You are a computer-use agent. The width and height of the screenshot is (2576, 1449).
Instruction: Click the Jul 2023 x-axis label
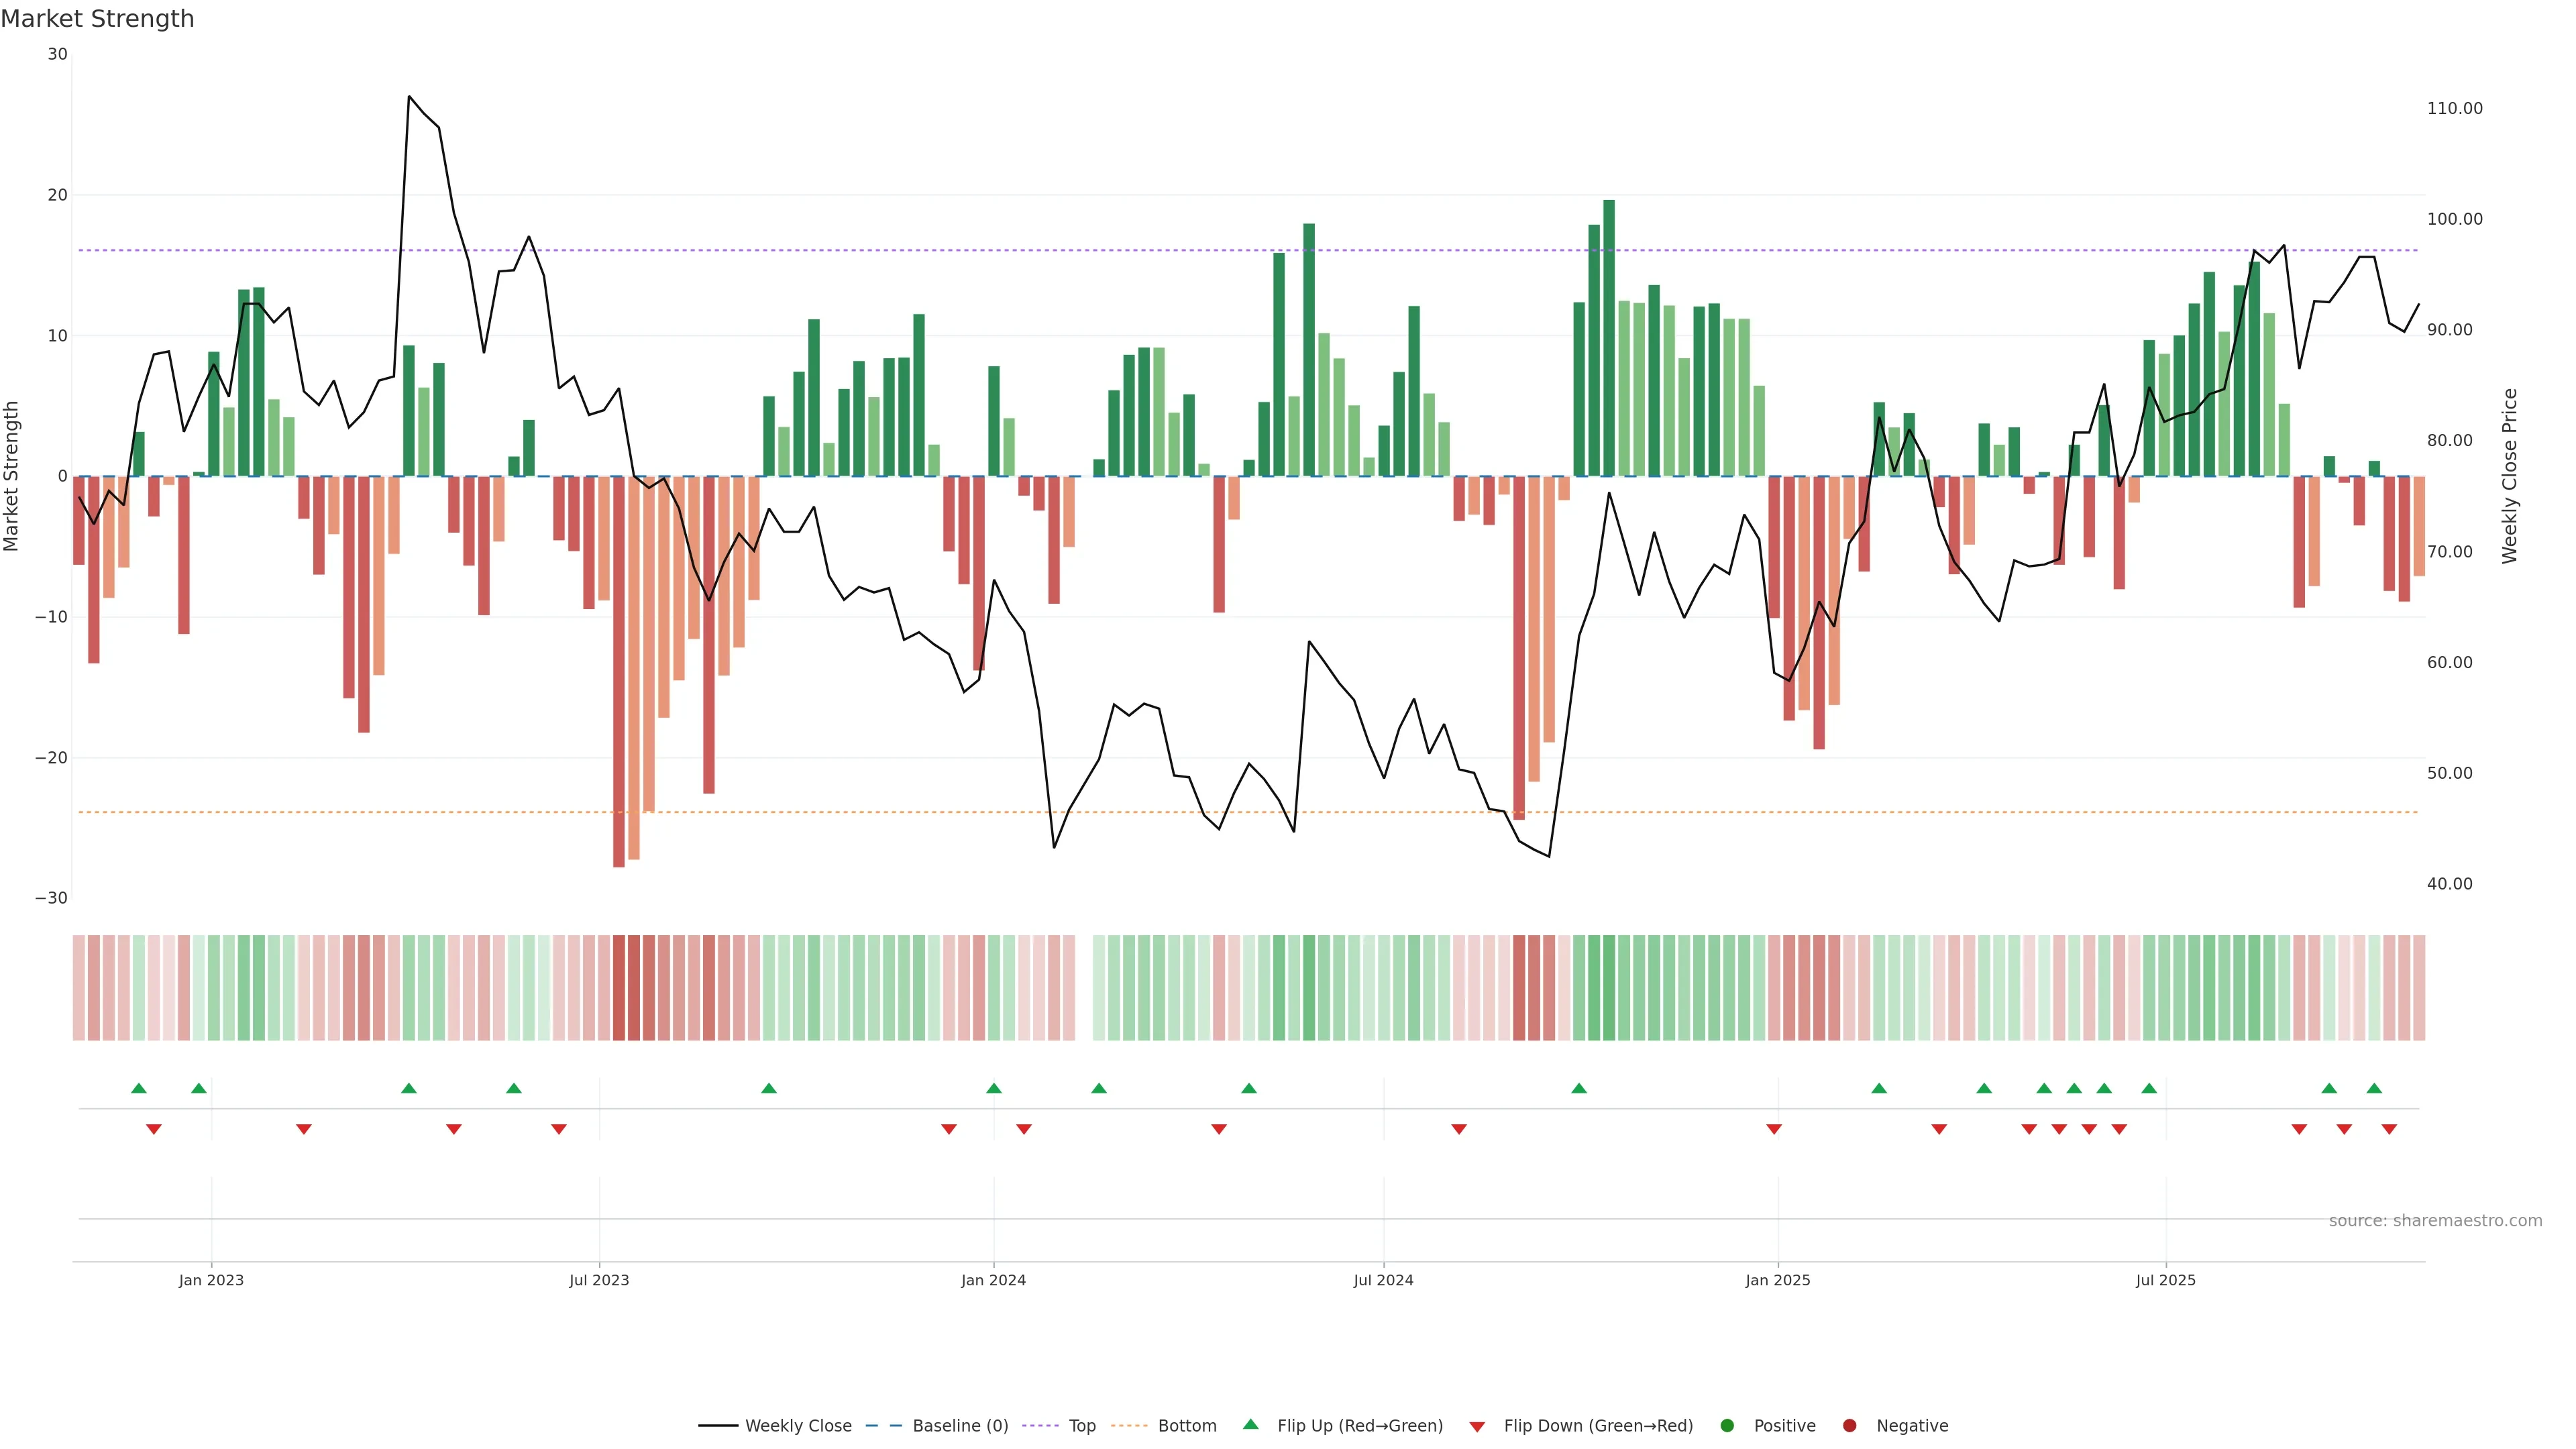[x=599, y=1280]
